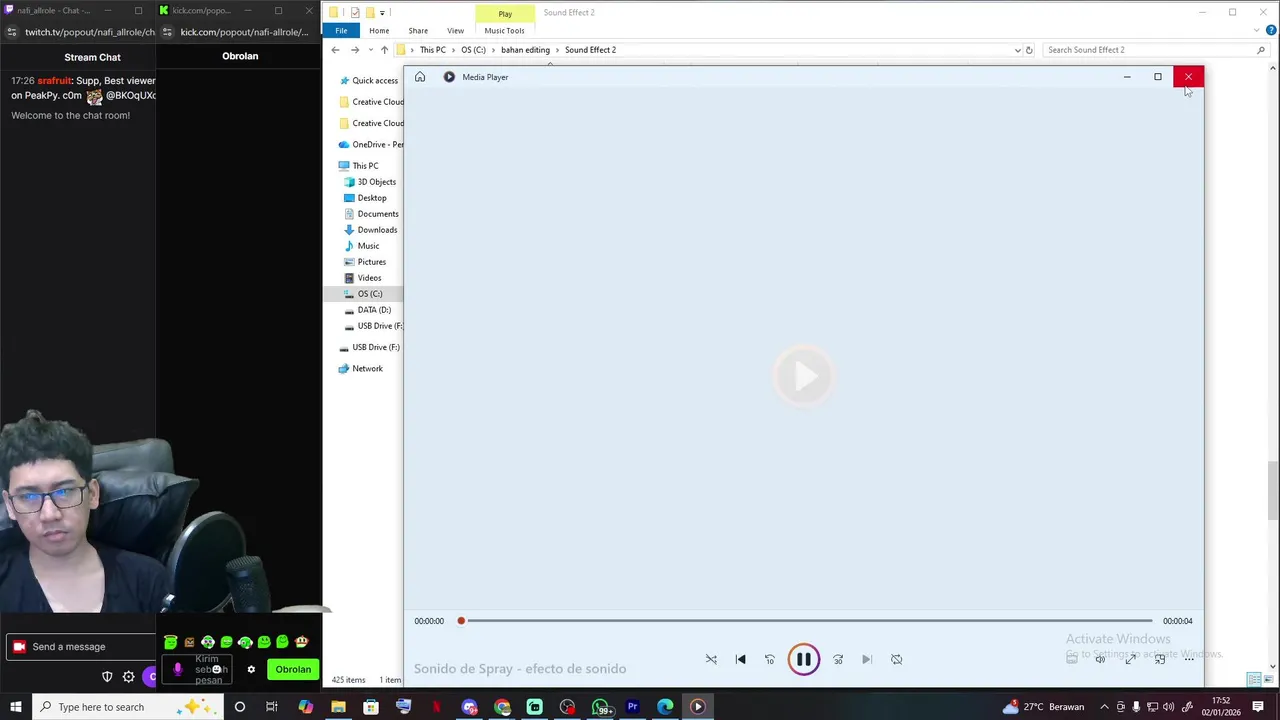Viewport: 1280px width, 720px height.
Task: Click the Media Player seek bar
Action: 806,621
